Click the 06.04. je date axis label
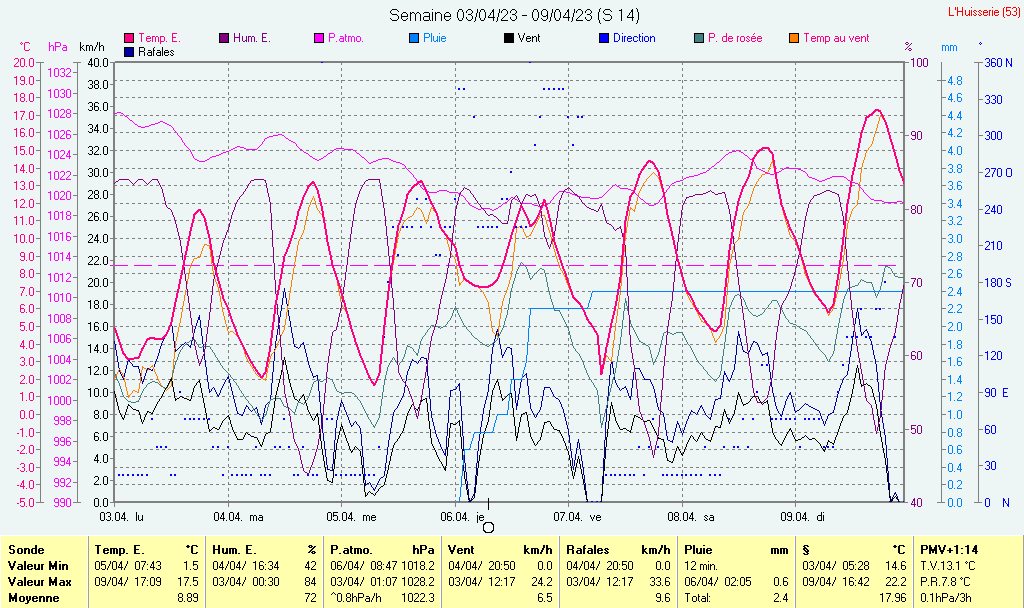1024x608 pixels. tap(462, 517)
